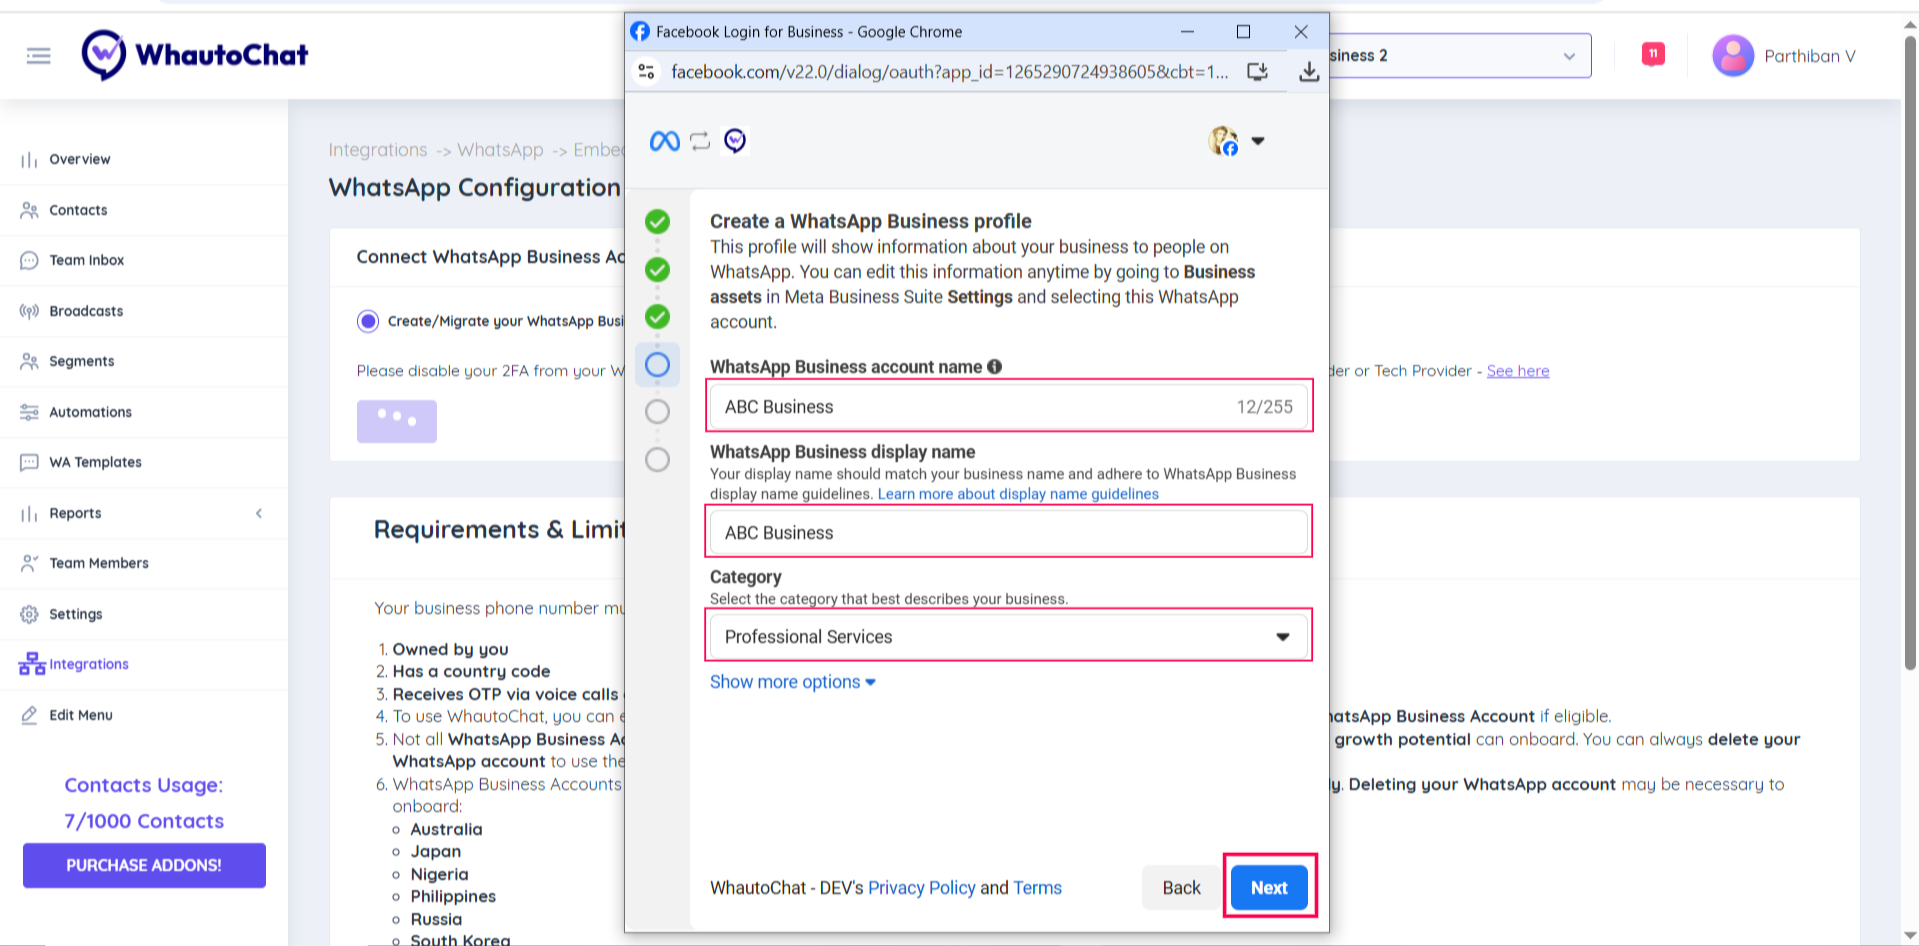Open Edit Menu in the sidebar
The image size is (1919, 946).
pos(81,715)
